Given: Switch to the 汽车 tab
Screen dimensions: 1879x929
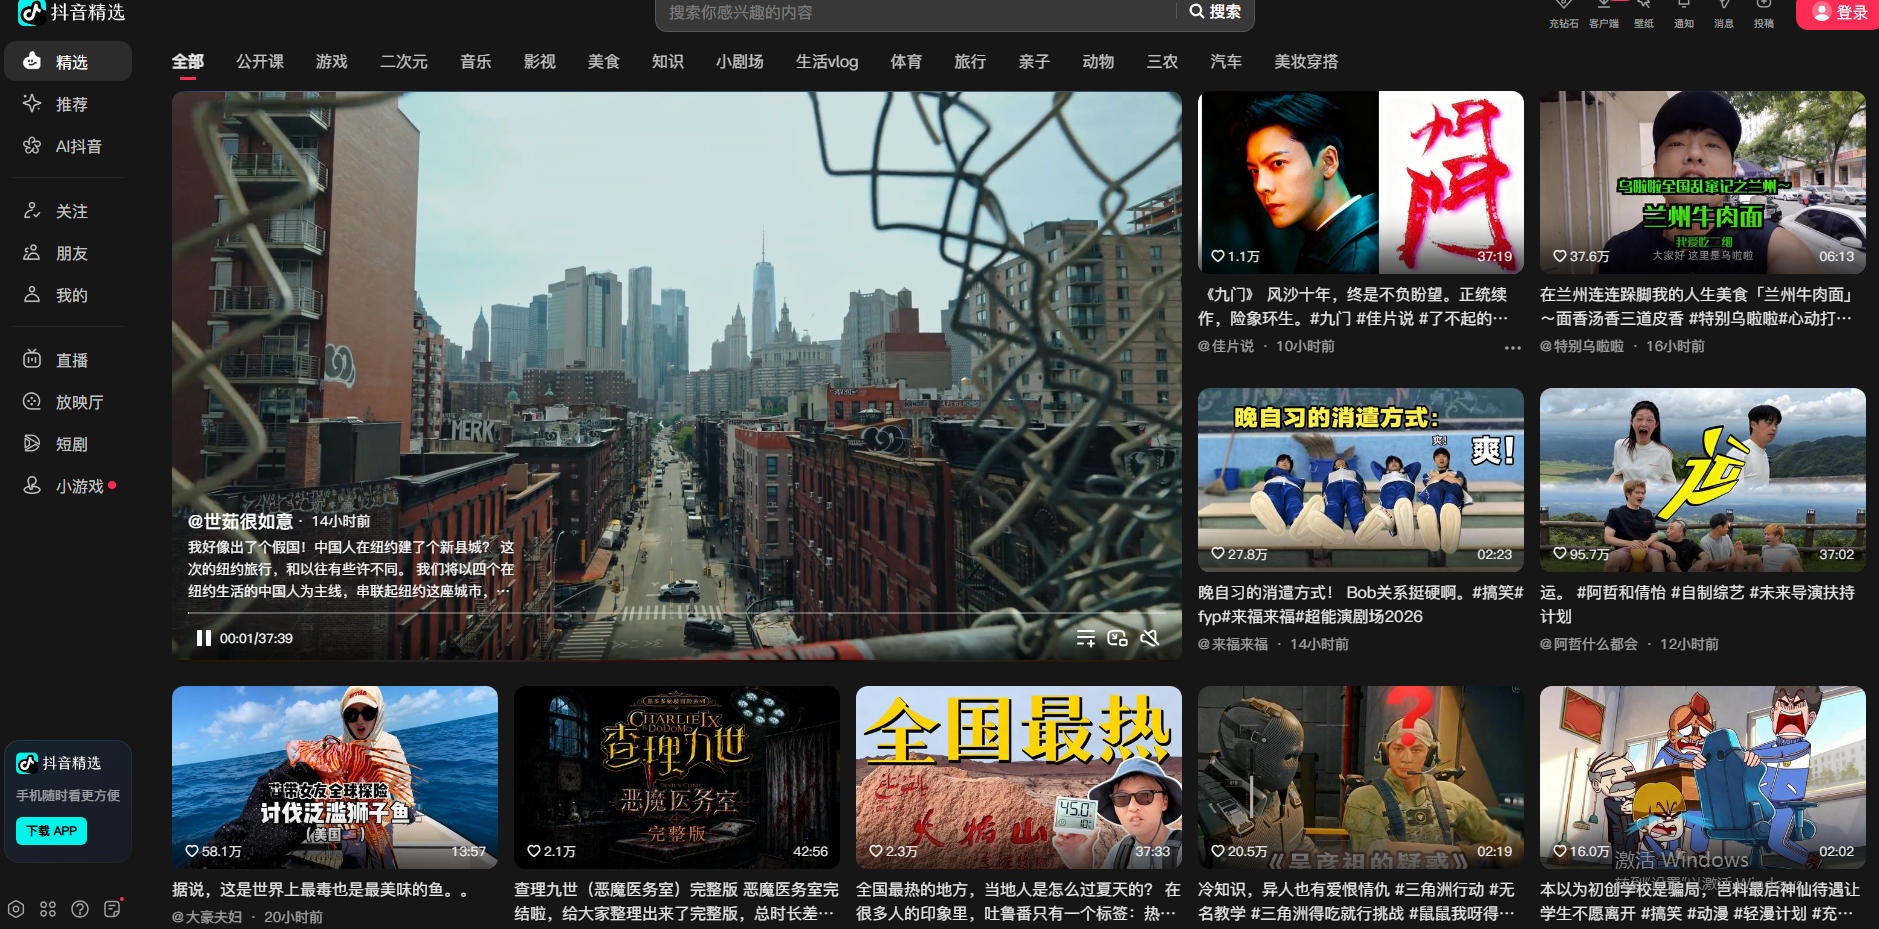Looking at the screenshot, I should [1226, 62].
